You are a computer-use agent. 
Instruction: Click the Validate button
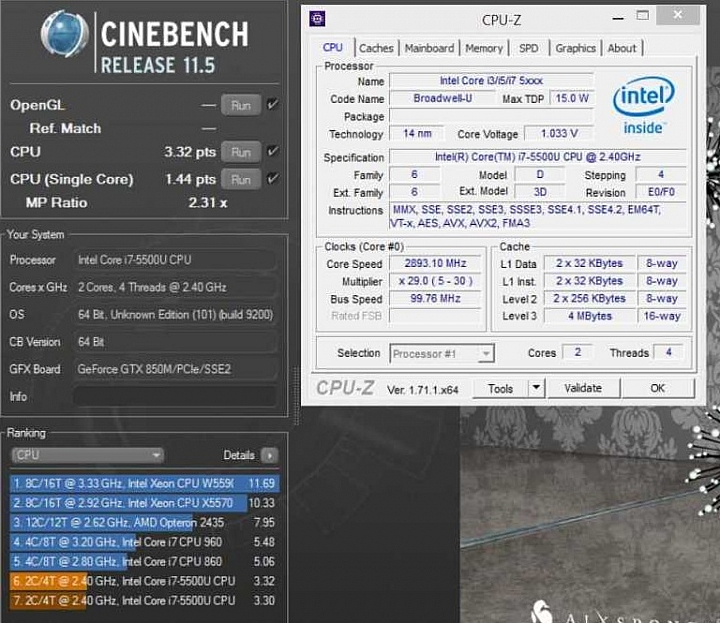[x=583, y=388]
